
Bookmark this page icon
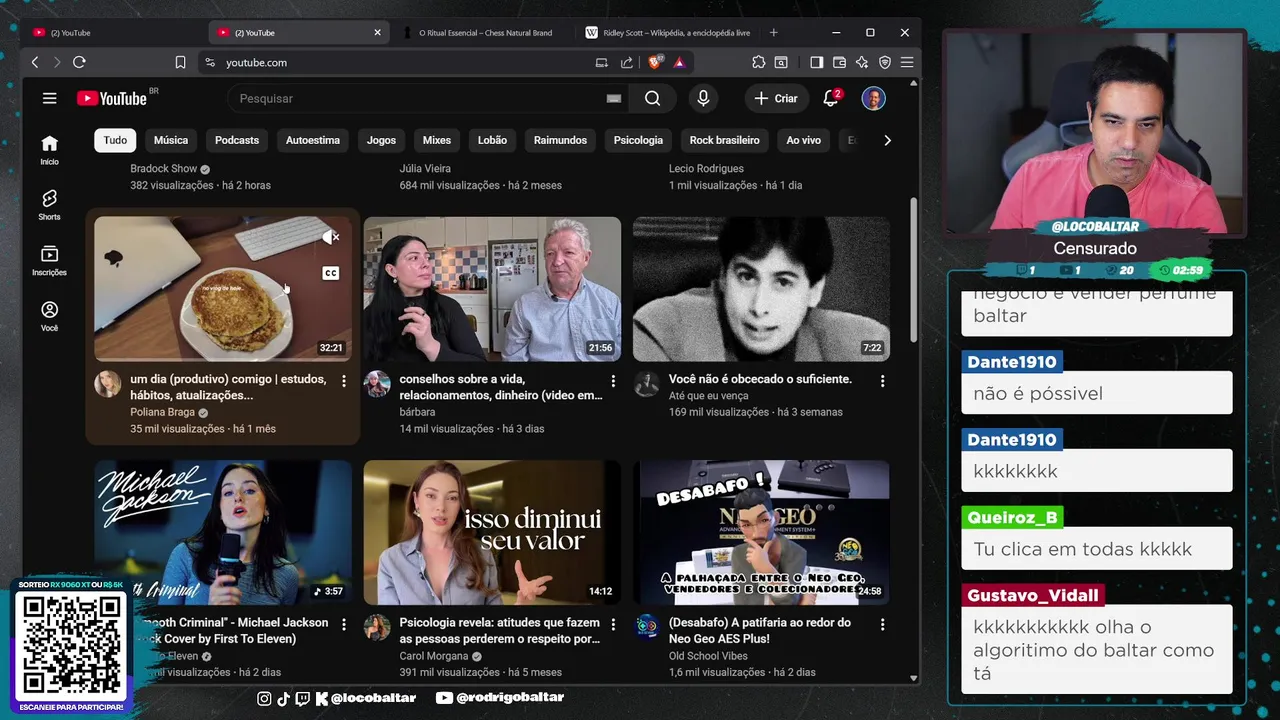pos(180,62)
